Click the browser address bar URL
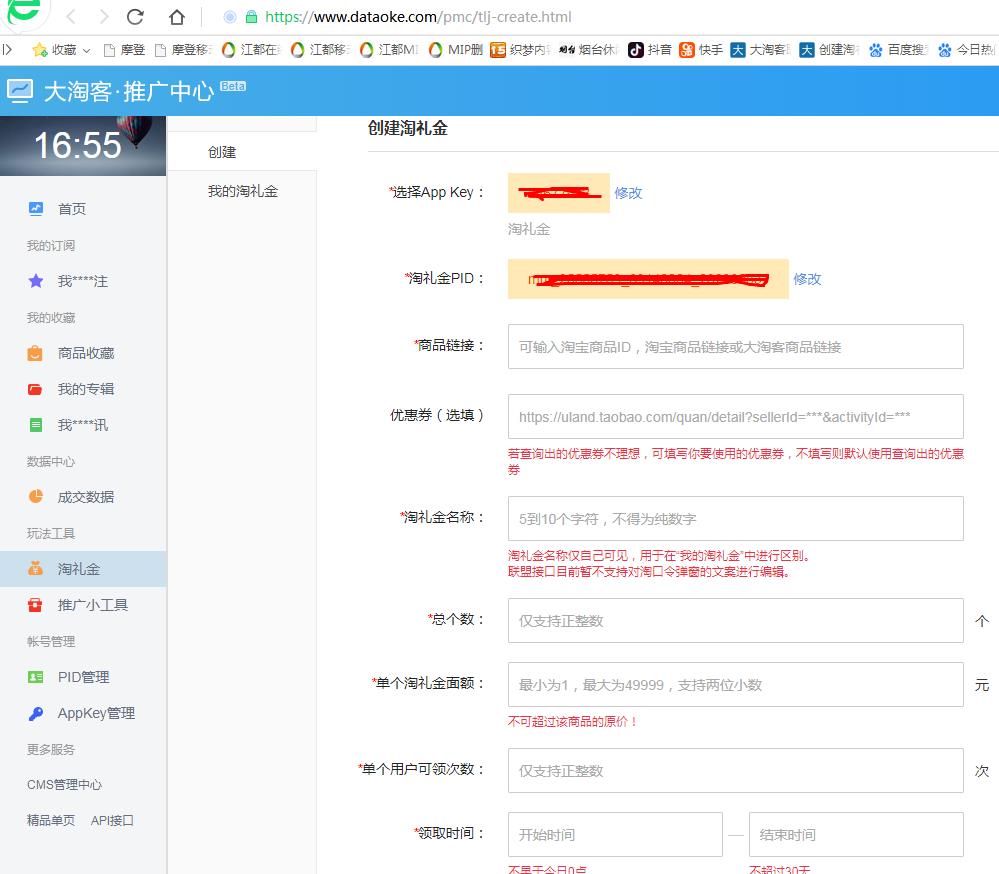The width and height of the screenshot is (999, 874). 418,17
